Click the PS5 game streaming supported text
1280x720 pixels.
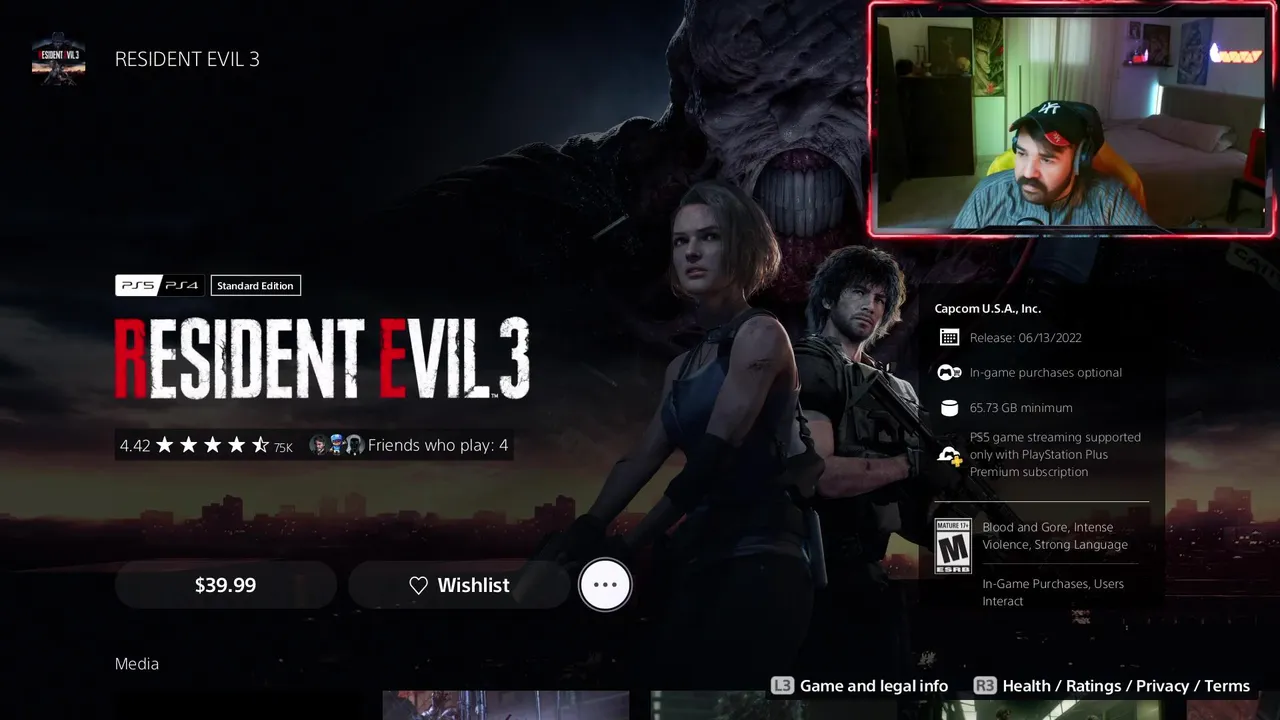tap(1055, 454)
